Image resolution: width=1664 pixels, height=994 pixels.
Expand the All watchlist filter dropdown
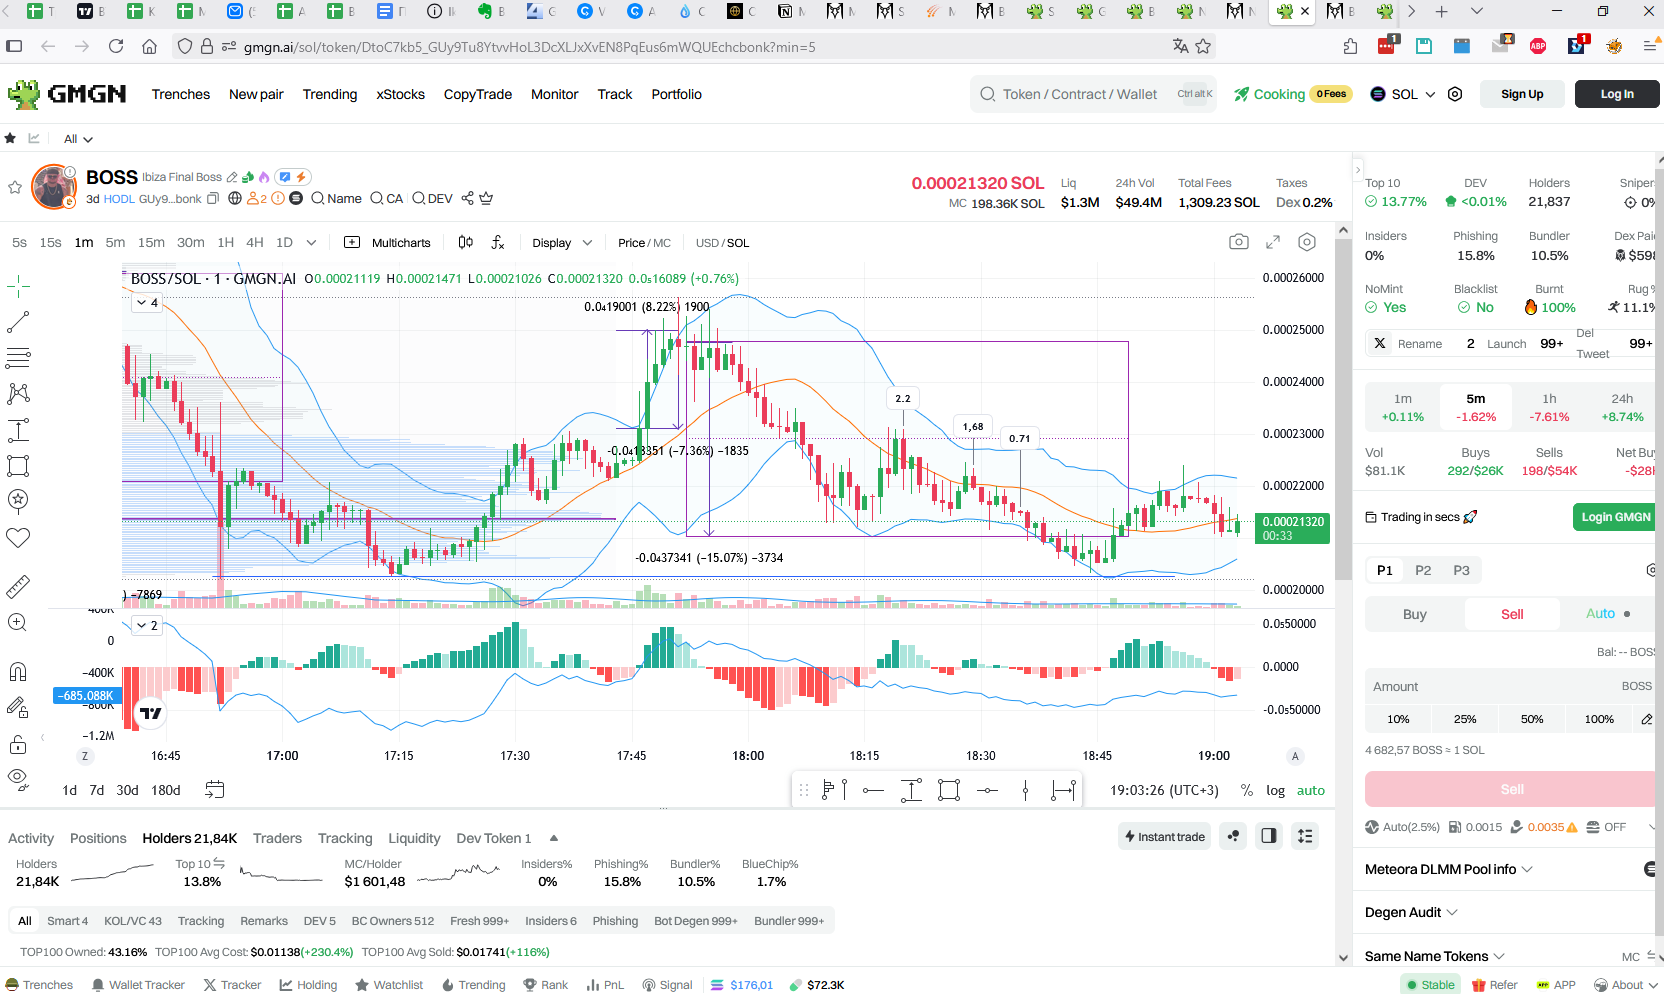pos(78,139)
